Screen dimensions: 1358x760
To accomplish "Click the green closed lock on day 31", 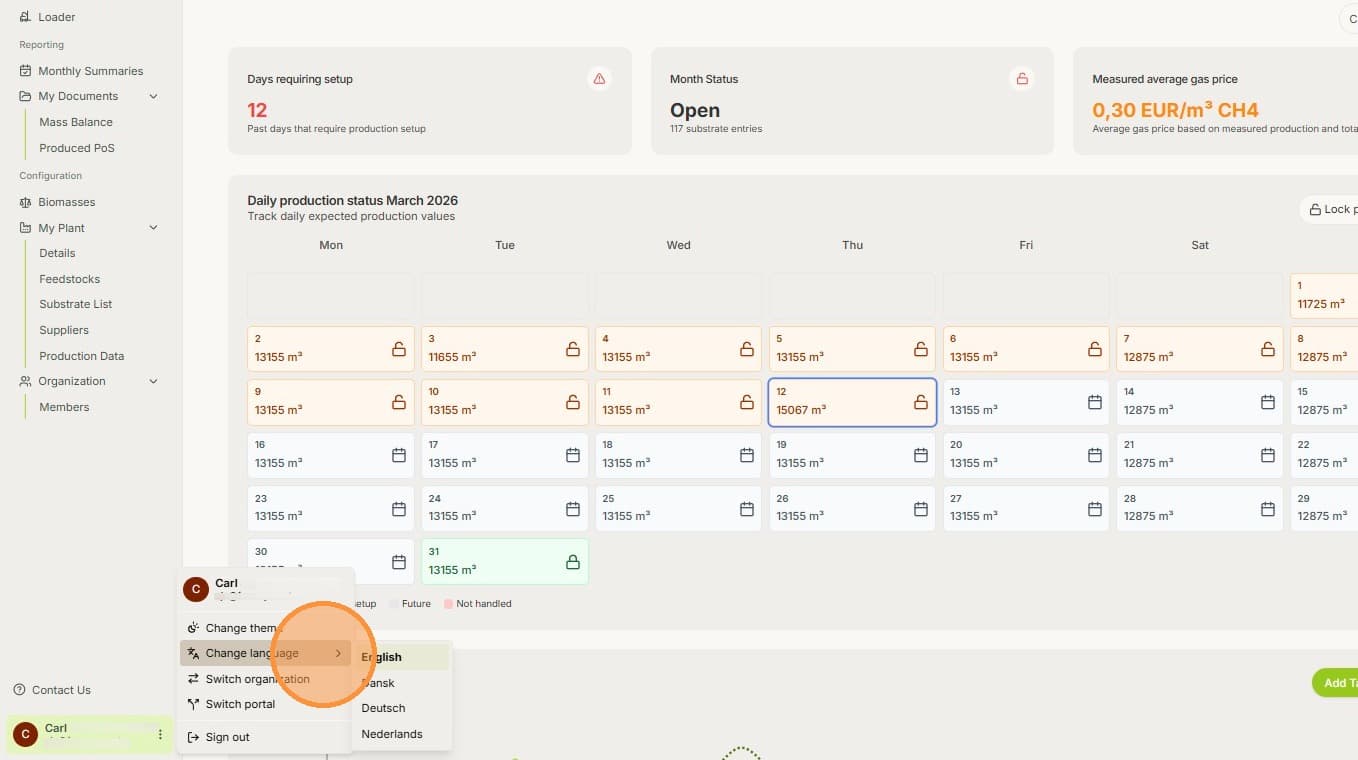I will pos(573,562).
